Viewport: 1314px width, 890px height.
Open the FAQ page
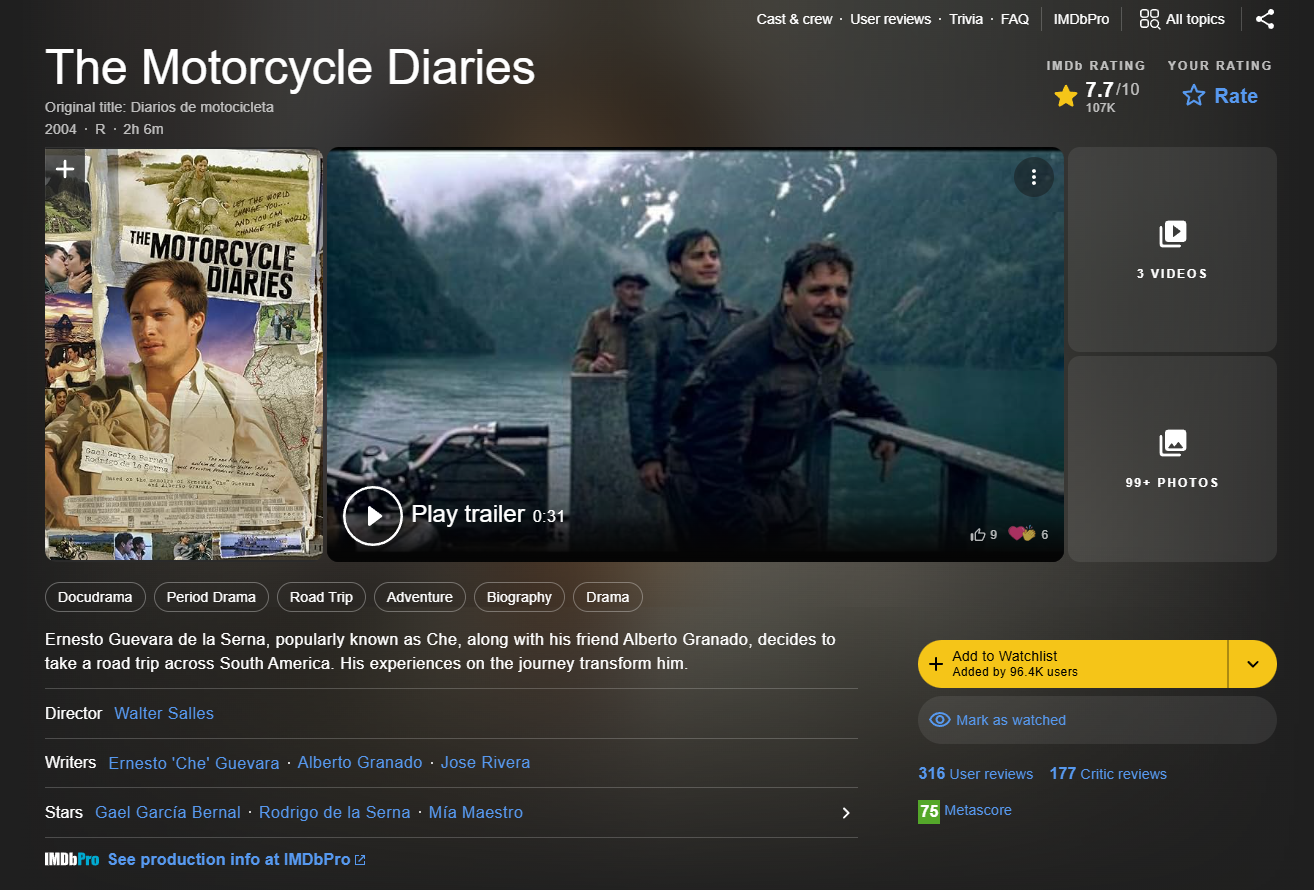click(1015, 19)
